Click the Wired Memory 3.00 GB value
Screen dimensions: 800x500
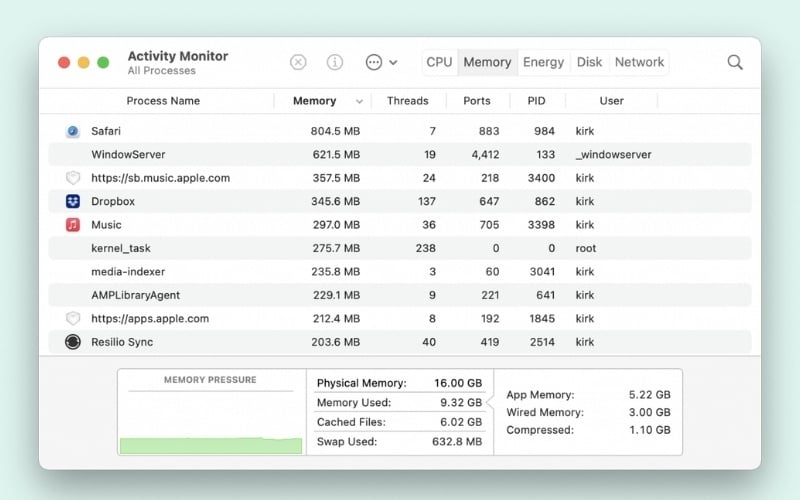tap(649, 412)
